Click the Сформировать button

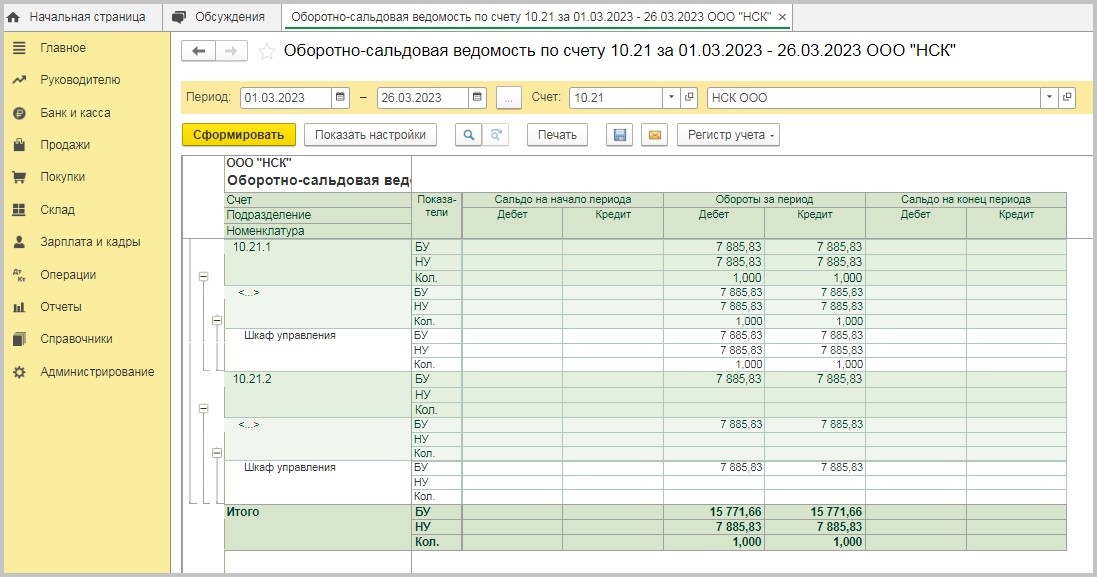(239, 135)
